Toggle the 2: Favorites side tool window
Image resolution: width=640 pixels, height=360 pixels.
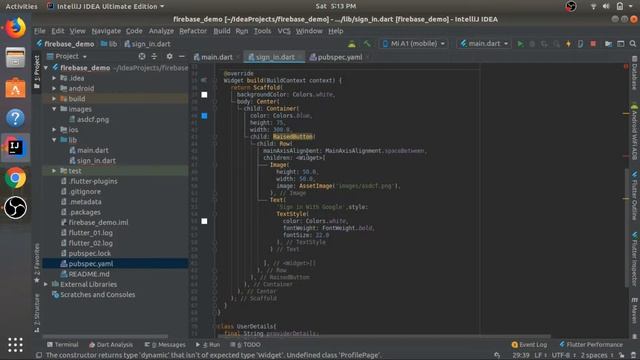(37, 262)
